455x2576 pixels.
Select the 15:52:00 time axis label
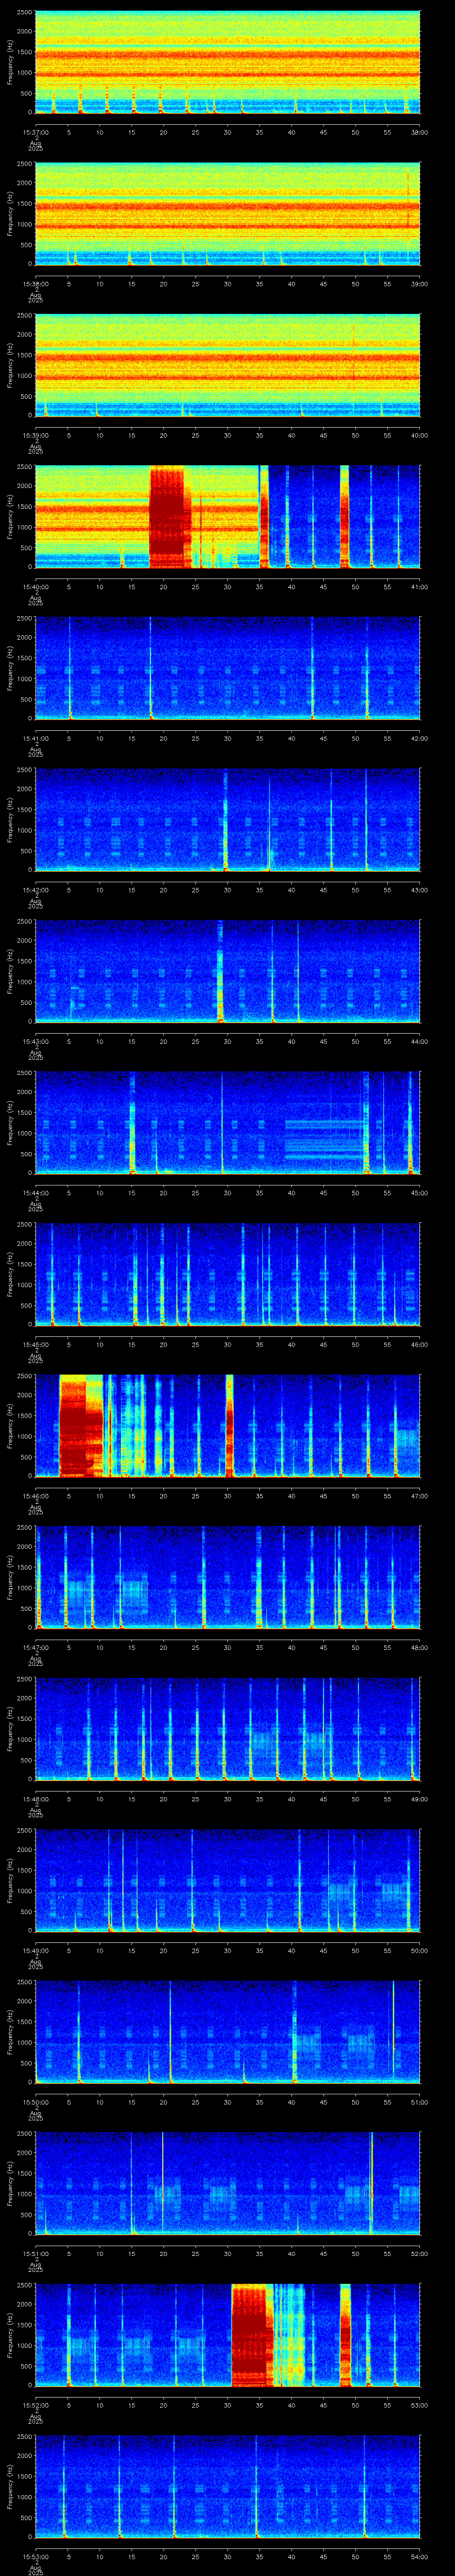pos(35,2405)
